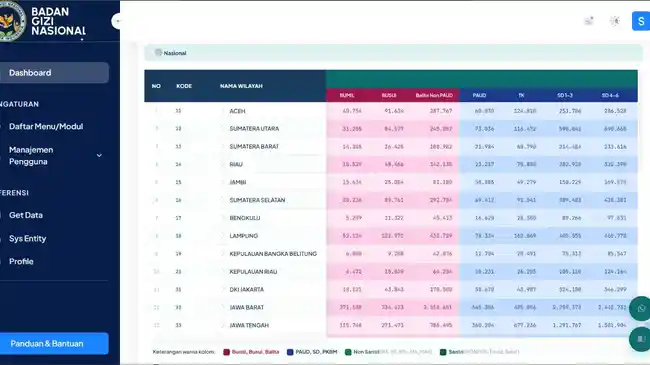Viewport: 650px width, 365px height.
Task: Click PAUD value in ACEH row
Action: click(484, 111)
